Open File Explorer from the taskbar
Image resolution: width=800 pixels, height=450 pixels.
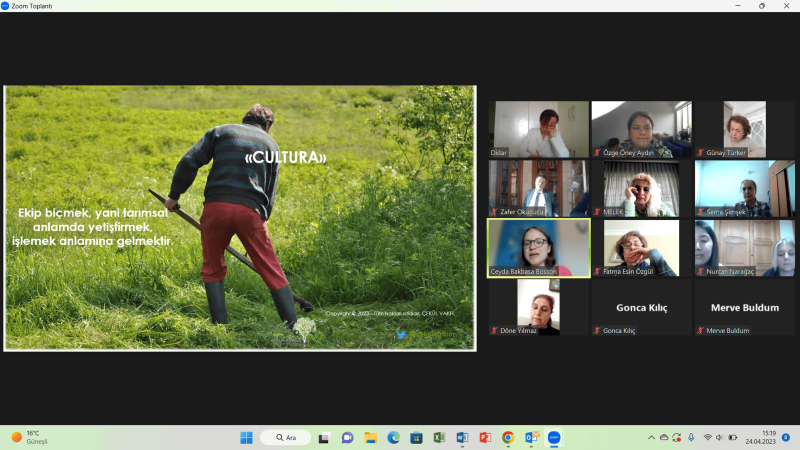pos(370,438)
